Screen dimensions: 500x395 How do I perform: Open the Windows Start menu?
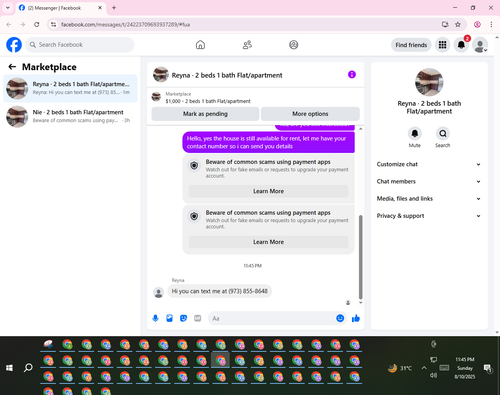(x=9, y=368)
